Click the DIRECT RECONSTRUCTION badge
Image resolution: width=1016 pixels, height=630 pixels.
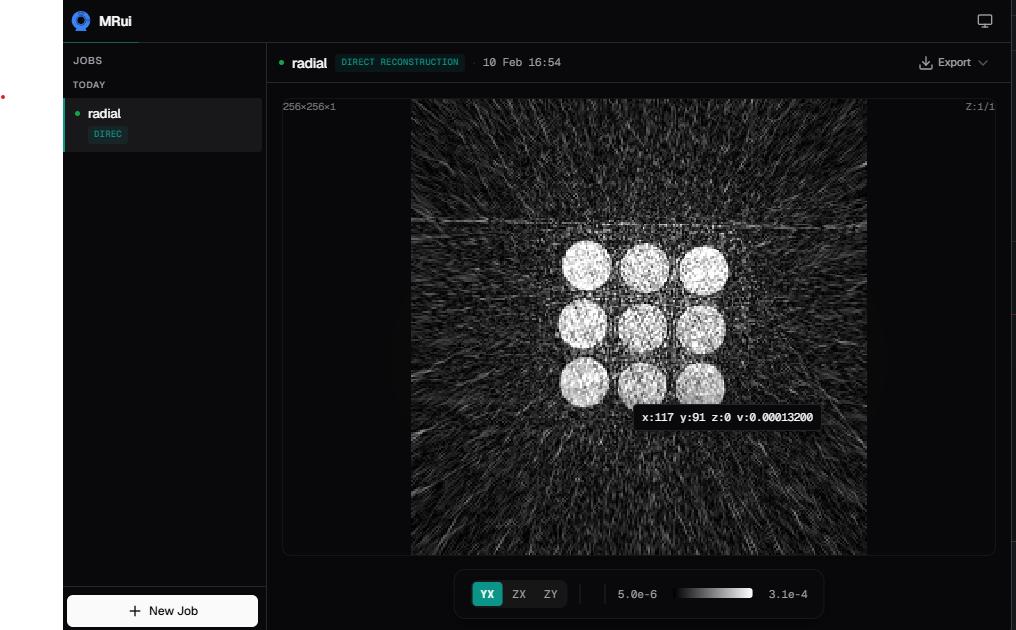click(400, 62)
